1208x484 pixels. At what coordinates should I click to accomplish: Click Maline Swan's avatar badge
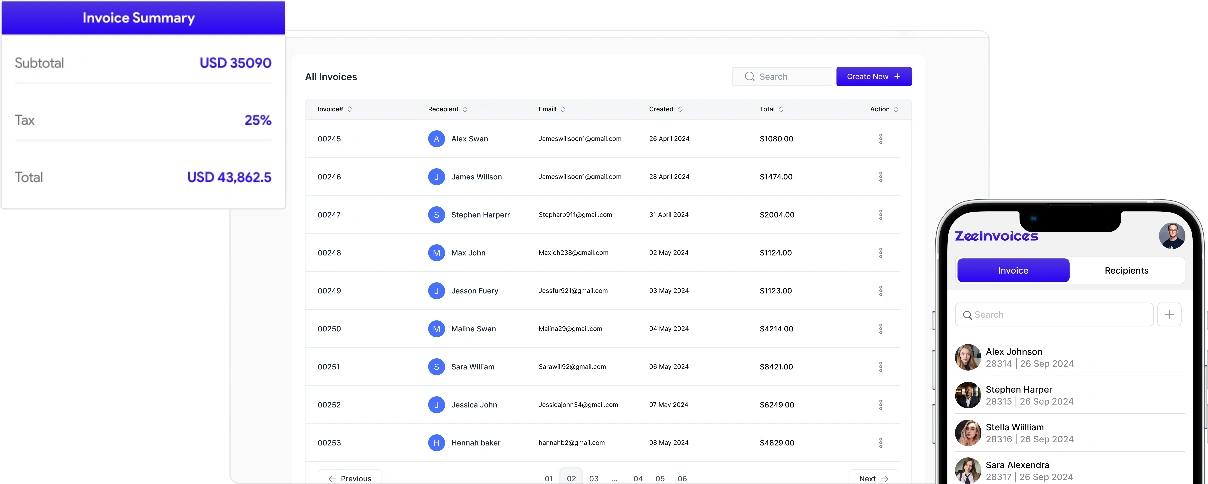(x=436, y=329)
